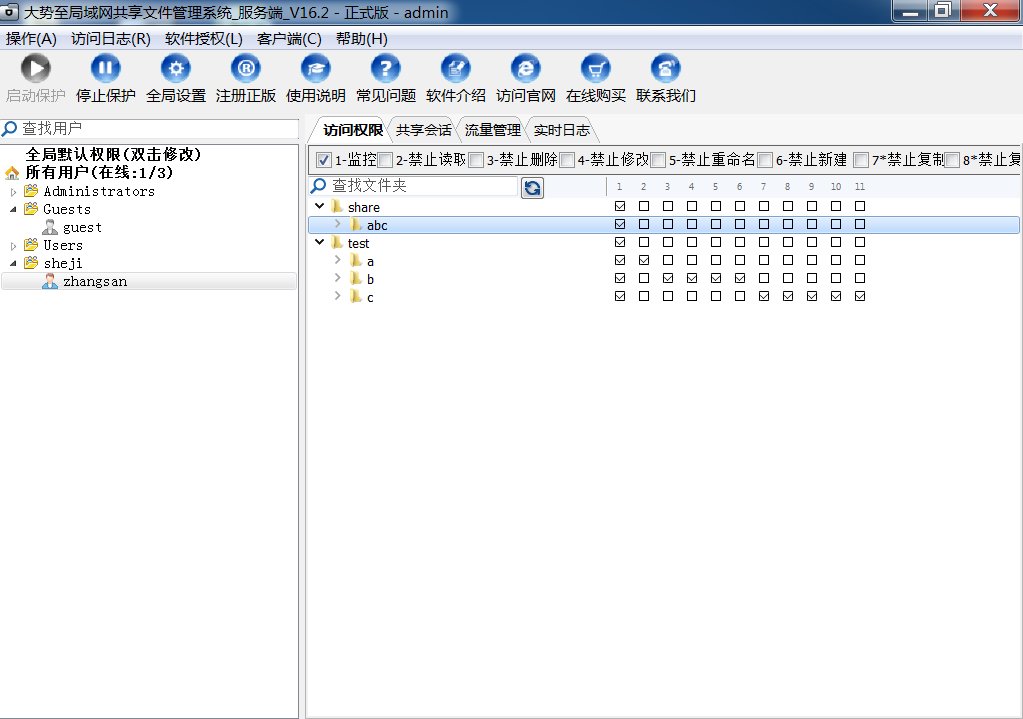Toggle the 1-监控 checkbox
This screenshot has width=1023, height=719.
324,160
